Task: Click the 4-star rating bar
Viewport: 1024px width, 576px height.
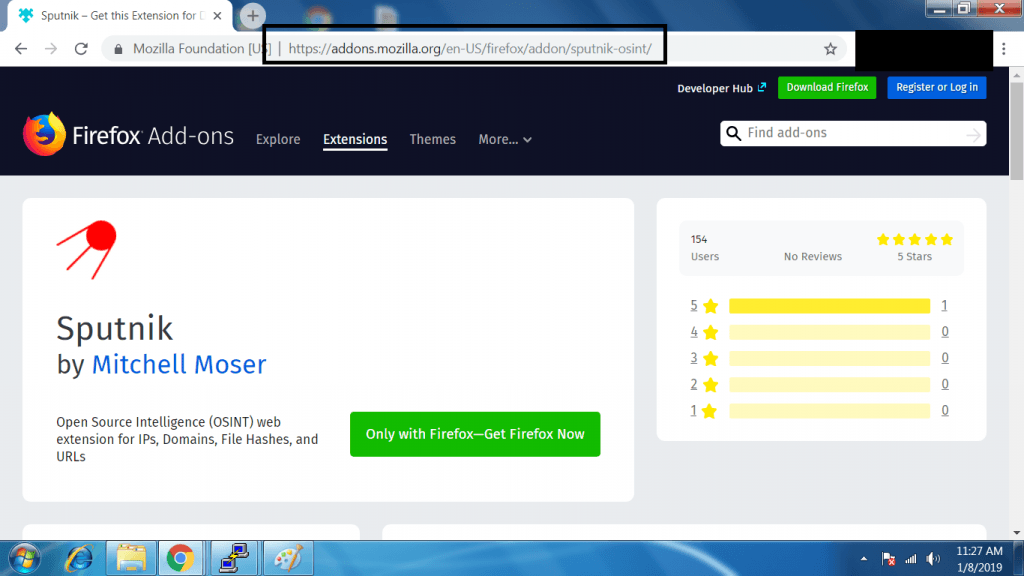Action: (829, 332)
